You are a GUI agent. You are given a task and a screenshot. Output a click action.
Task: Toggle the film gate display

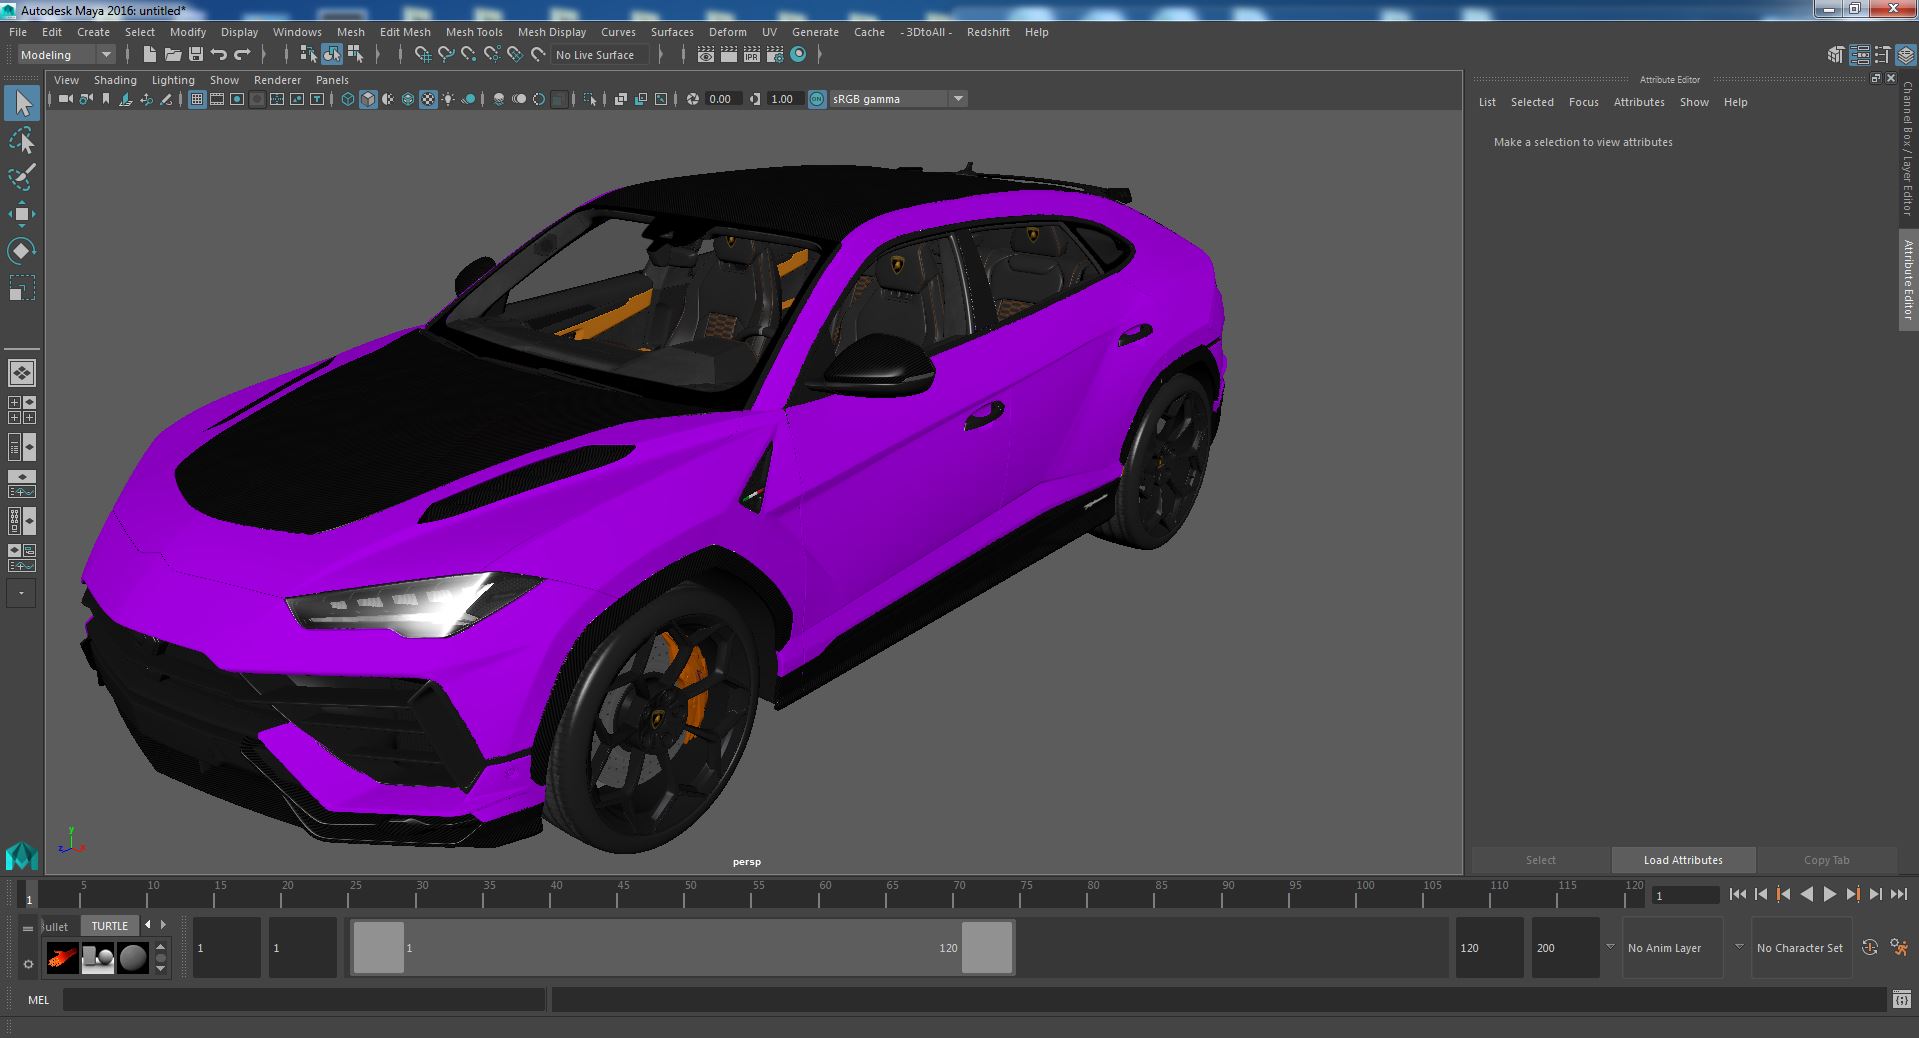[217, 99]
